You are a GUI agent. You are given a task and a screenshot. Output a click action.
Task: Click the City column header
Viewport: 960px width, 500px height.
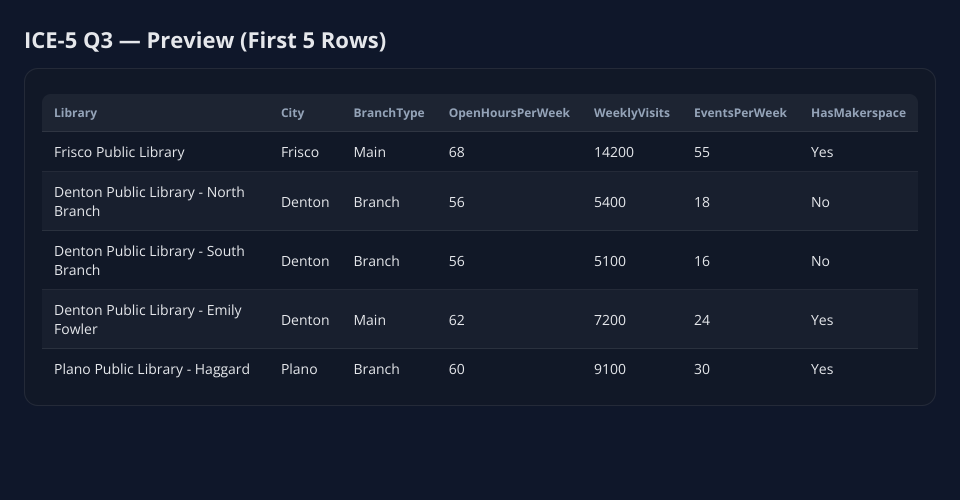[x=292, y=113]
